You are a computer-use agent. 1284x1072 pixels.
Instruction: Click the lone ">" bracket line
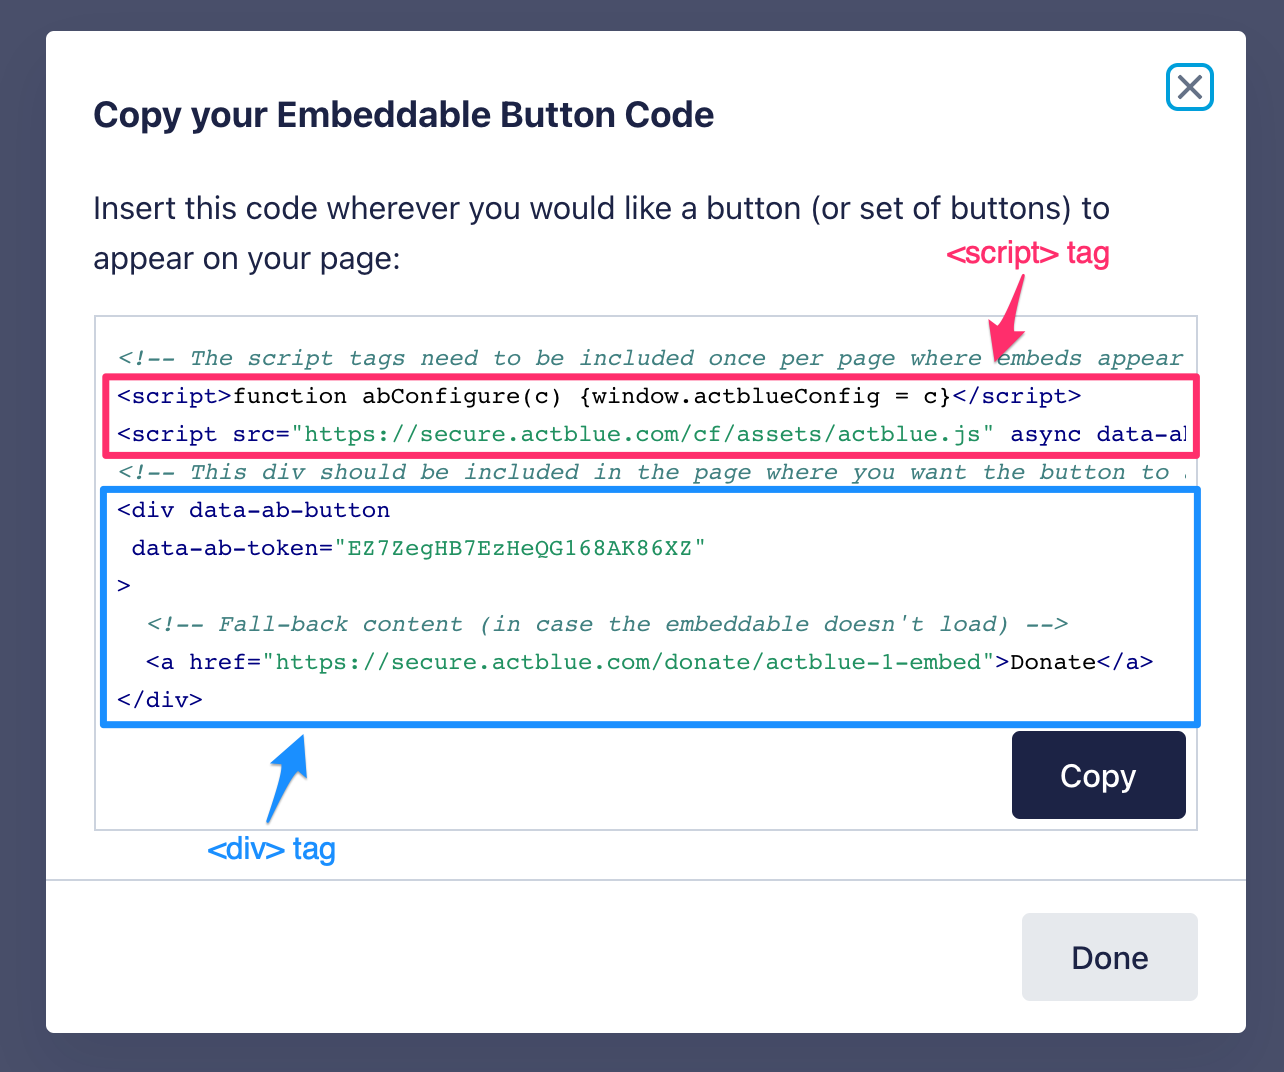point(124,586)
